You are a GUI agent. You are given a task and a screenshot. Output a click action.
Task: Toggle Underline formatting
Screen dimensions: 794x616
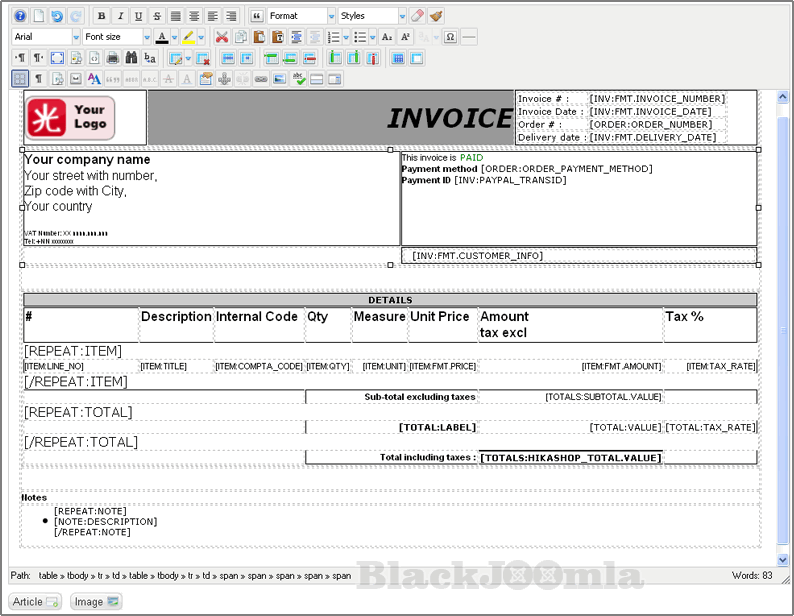(x=138, y=16)
